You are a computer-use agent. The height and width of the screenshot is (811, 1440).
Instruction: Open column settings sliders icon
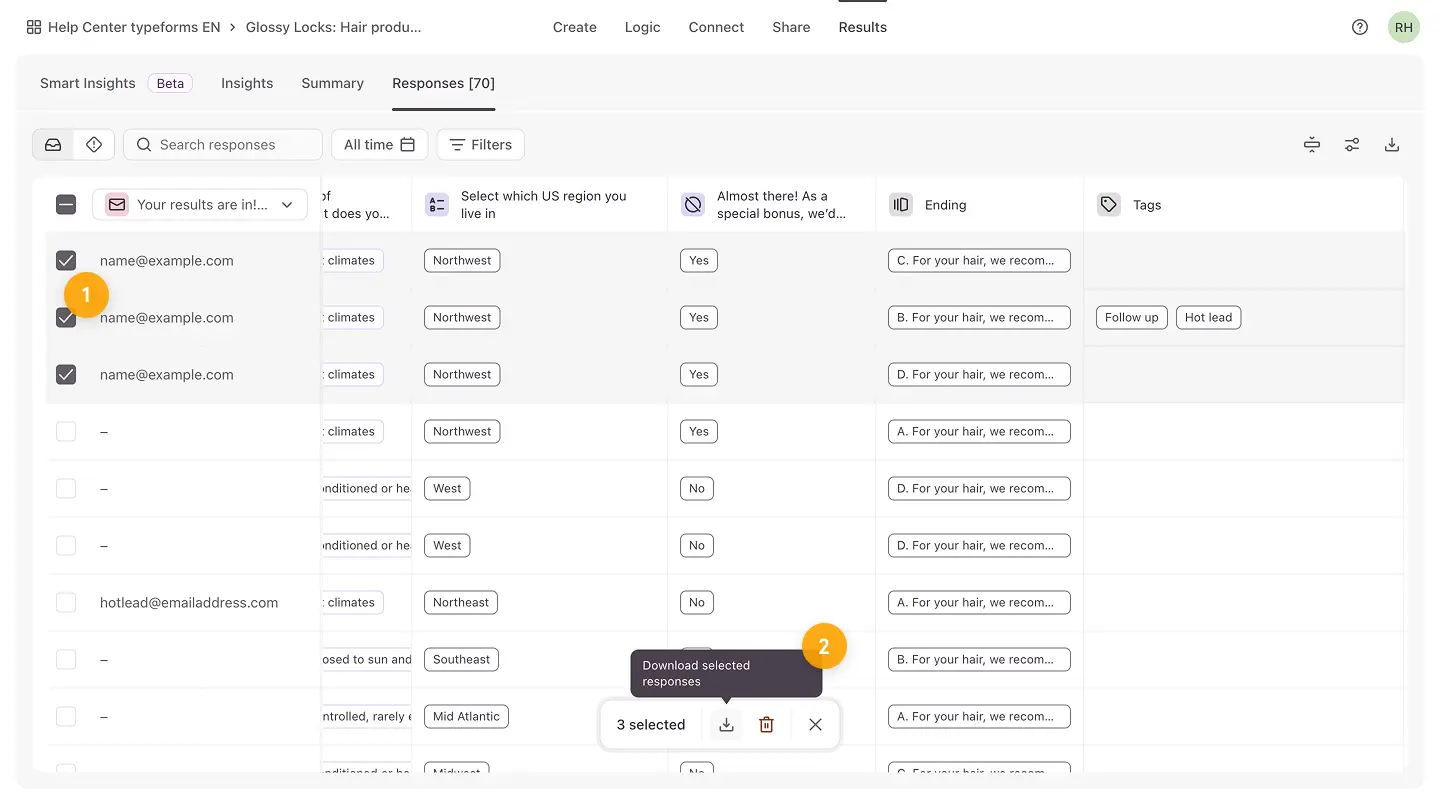(x=1351, y=145)
